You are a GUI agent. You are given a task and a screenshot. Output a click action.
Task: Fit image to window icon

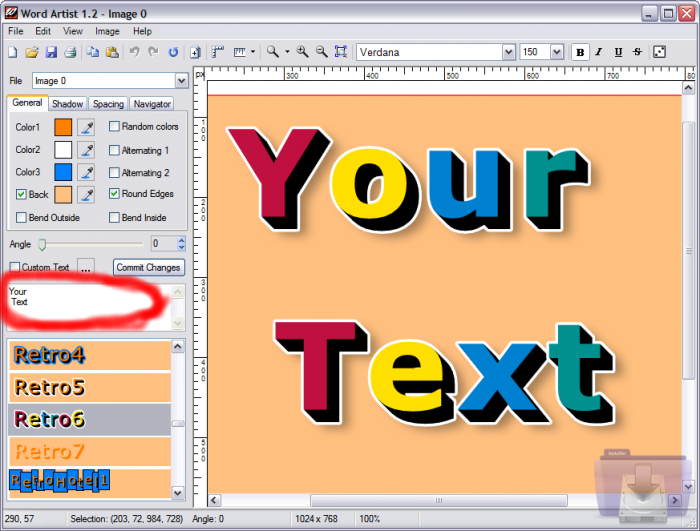[341, 52]
